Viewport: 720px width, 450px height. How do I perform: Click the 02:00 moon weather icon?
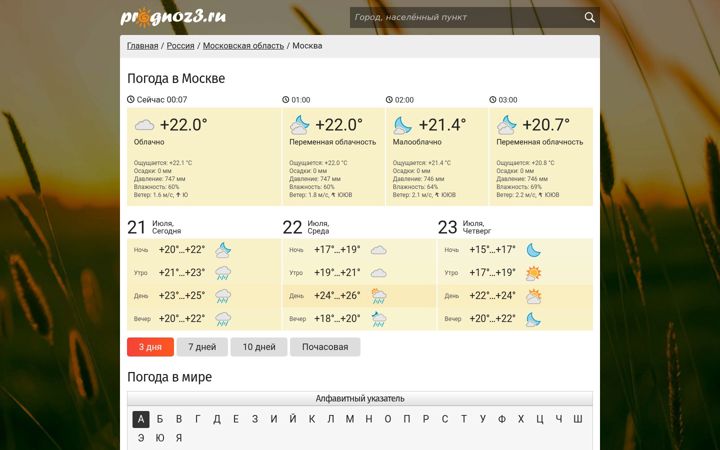coord(403,125)
